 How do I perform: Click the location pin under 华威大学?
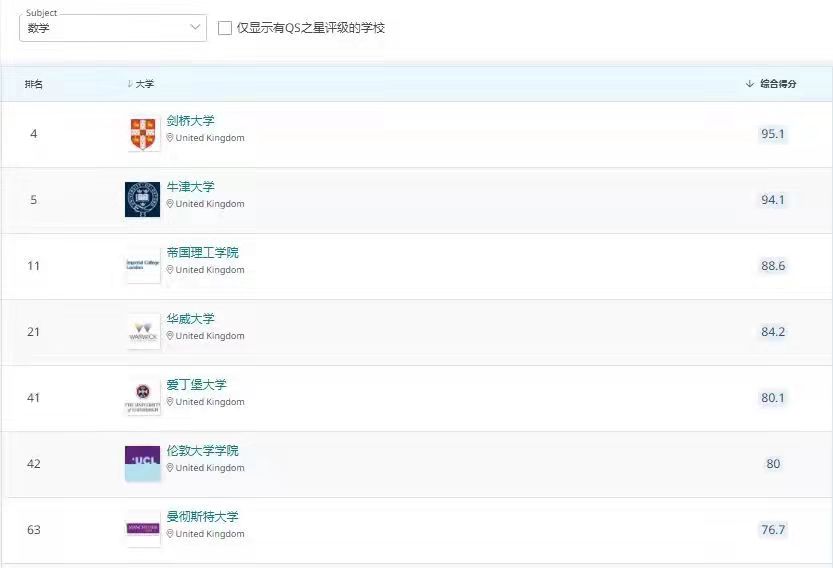point(170,335)
